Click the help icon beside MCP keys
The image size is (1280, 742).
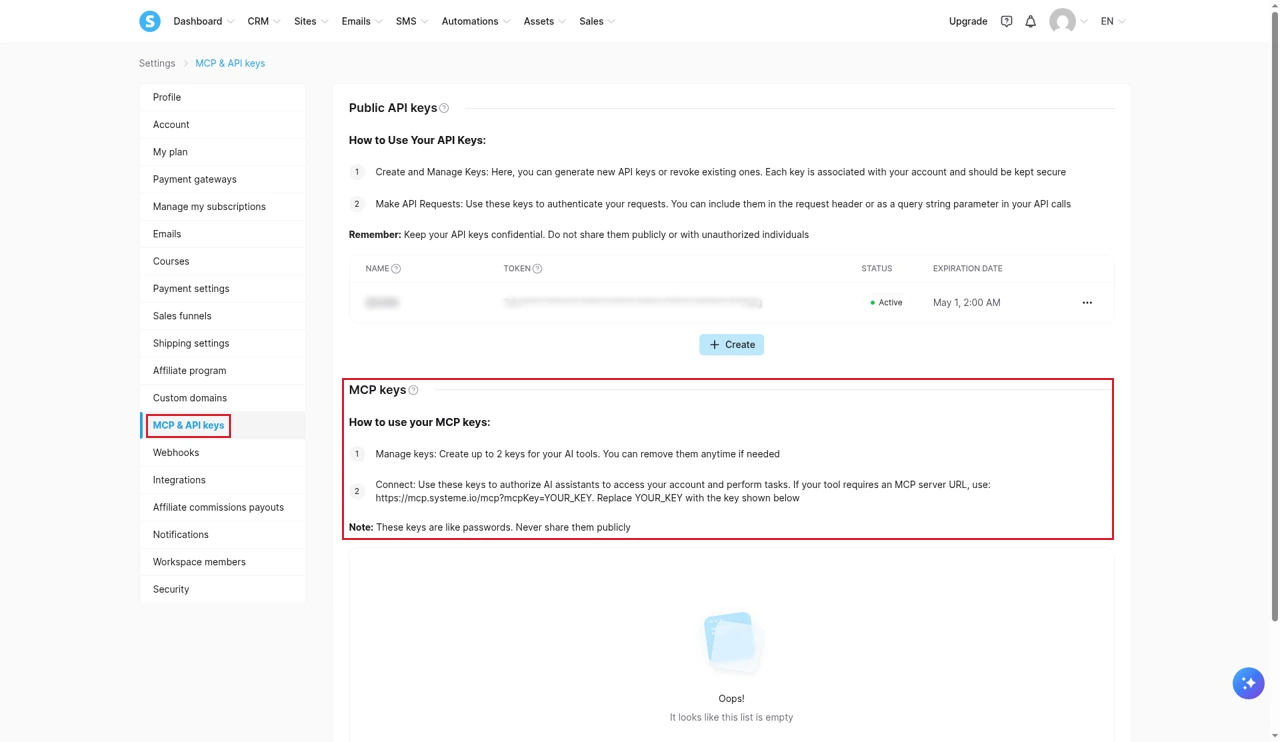coord(413,390)
